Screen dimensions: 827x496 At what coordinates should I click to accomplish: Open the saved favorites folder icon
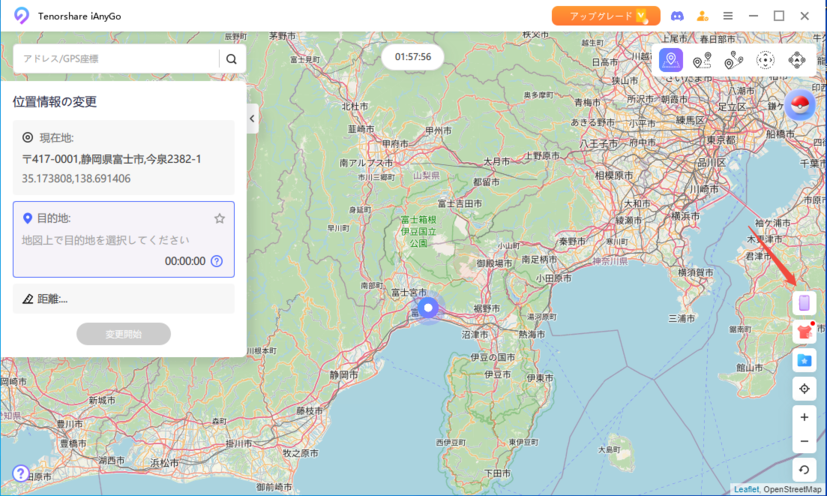[804, 360]
